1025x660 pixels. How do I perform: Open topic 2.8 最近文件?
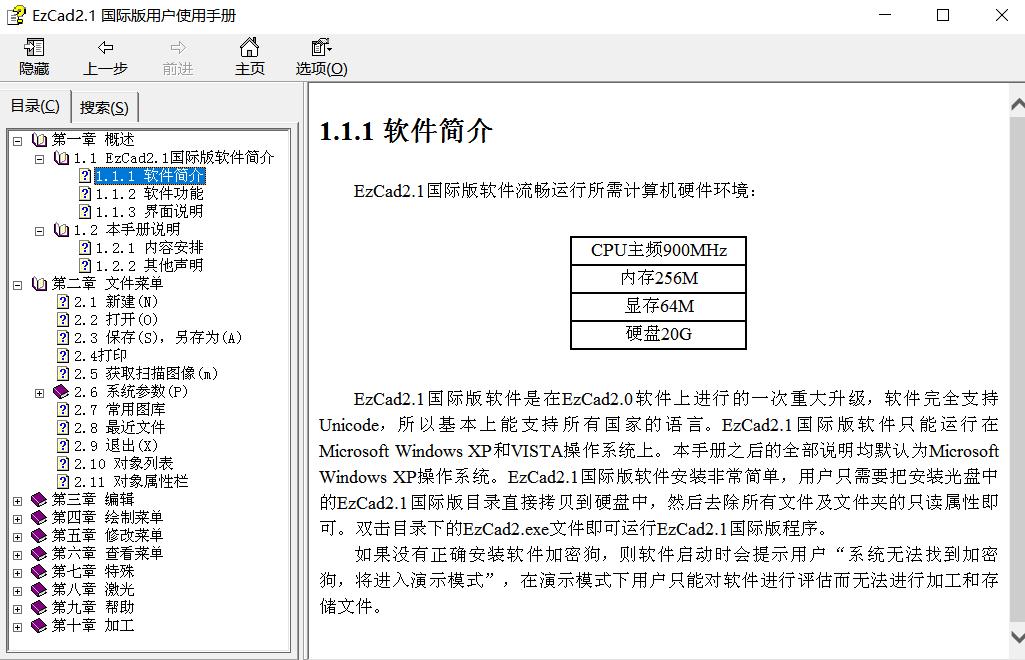[x=119, y=427]
